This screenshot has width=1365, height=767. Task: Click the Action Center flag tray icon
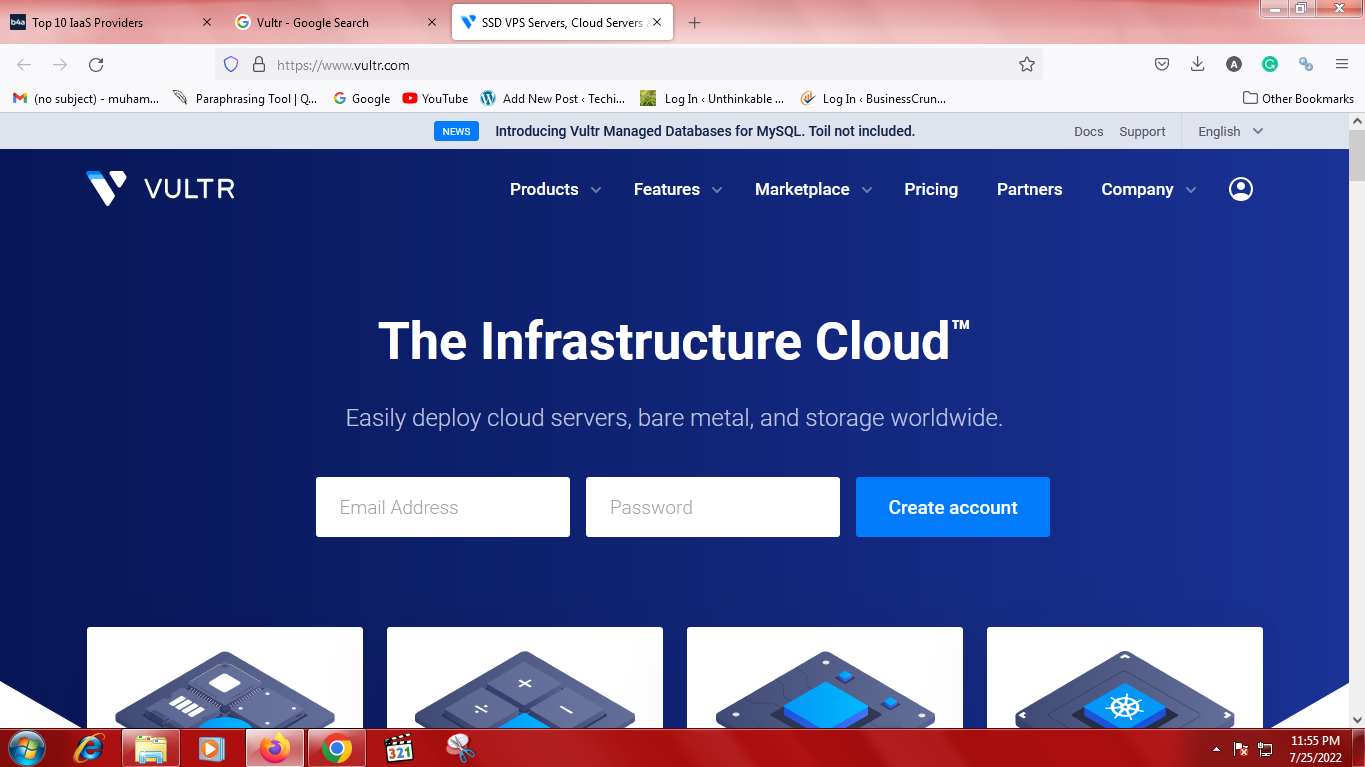click(1240, 749)
